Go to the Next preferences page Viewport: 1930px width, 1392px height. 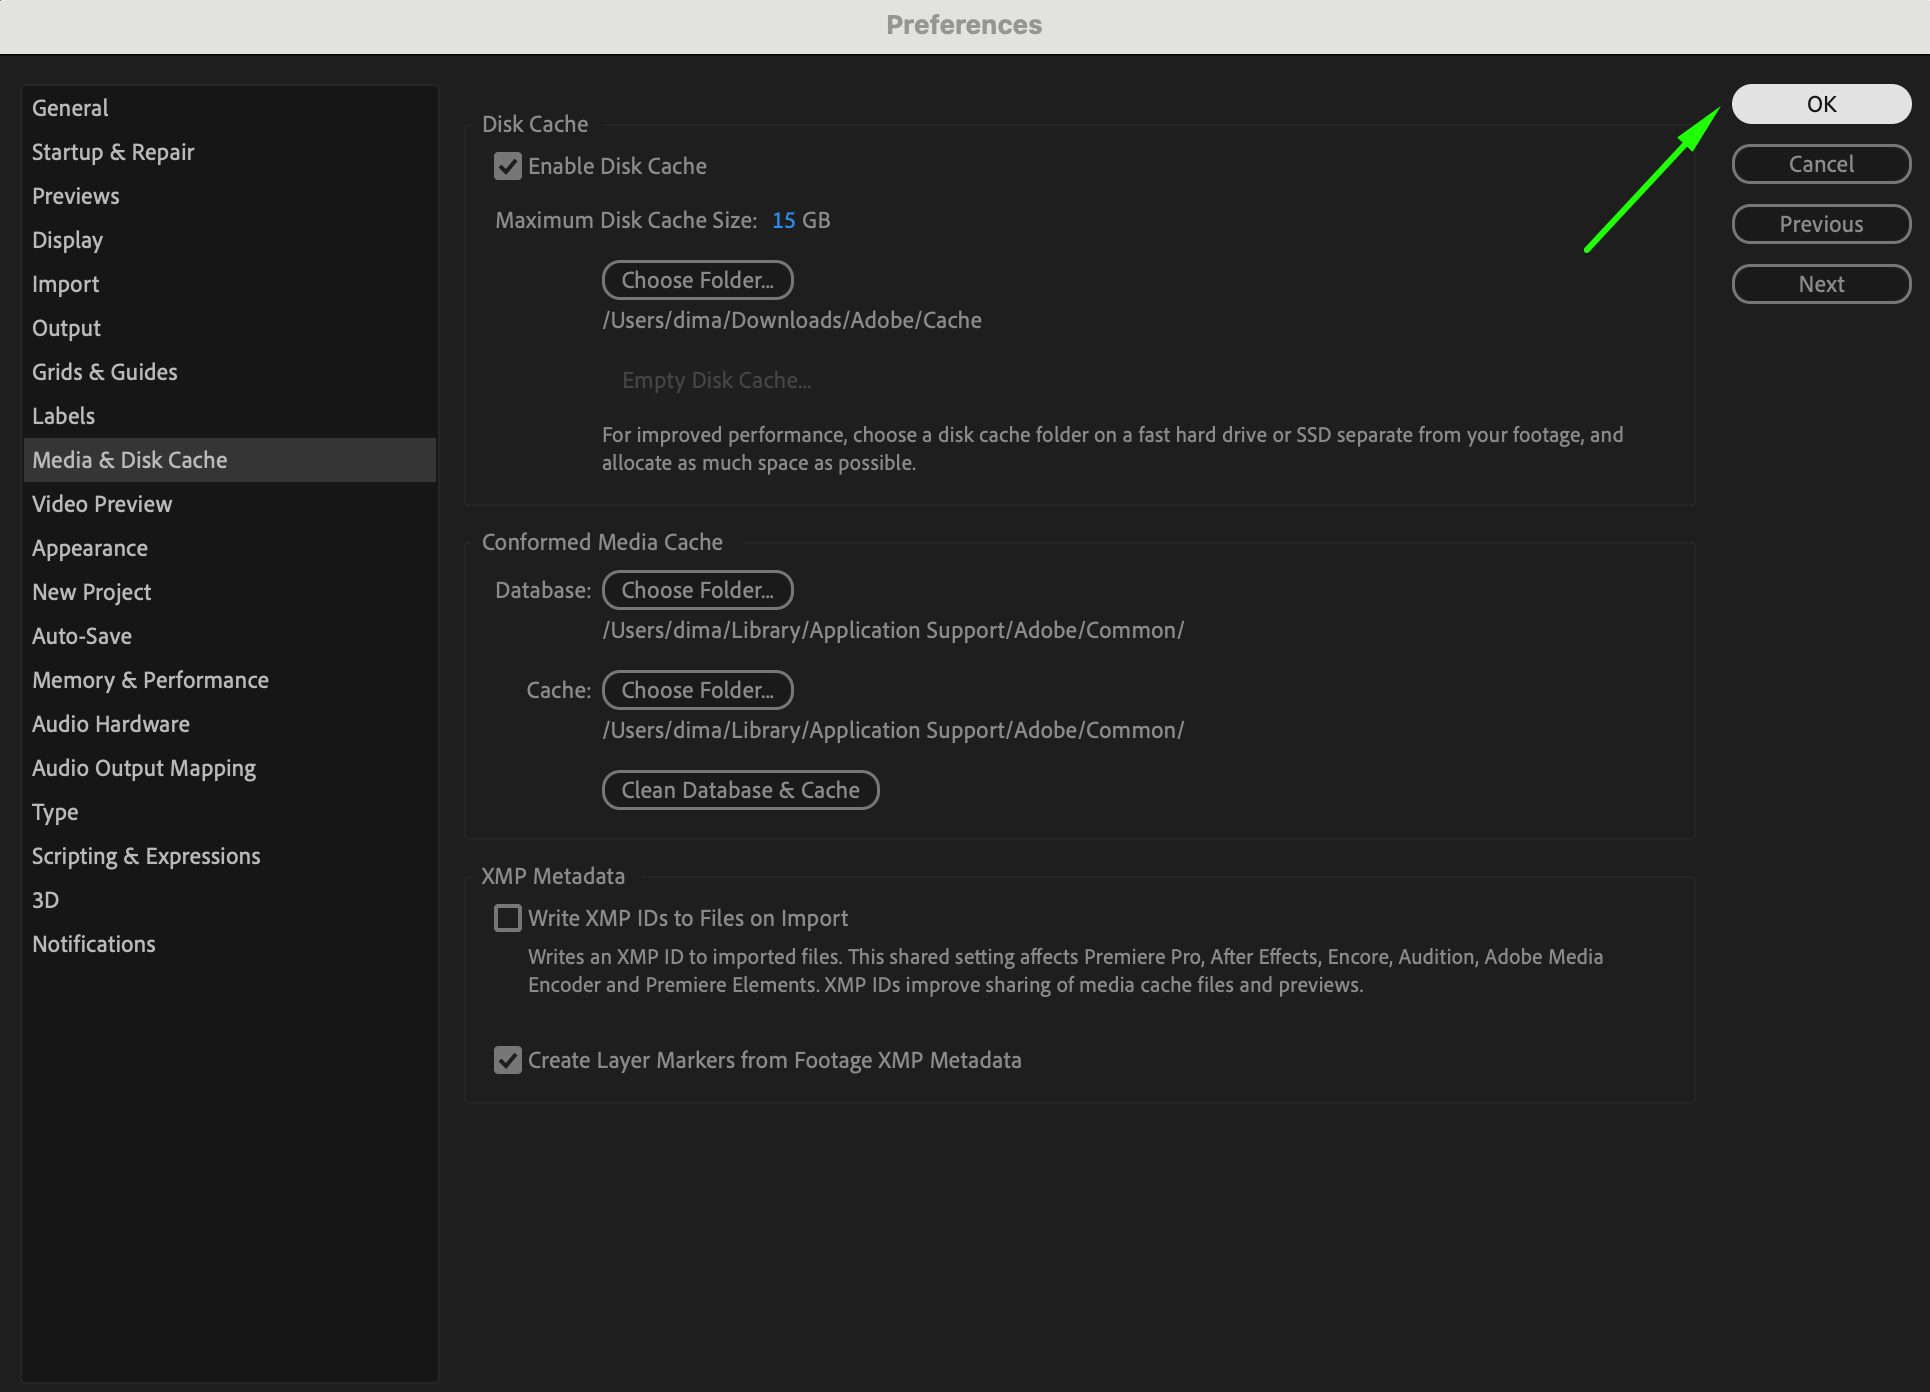1820,284
